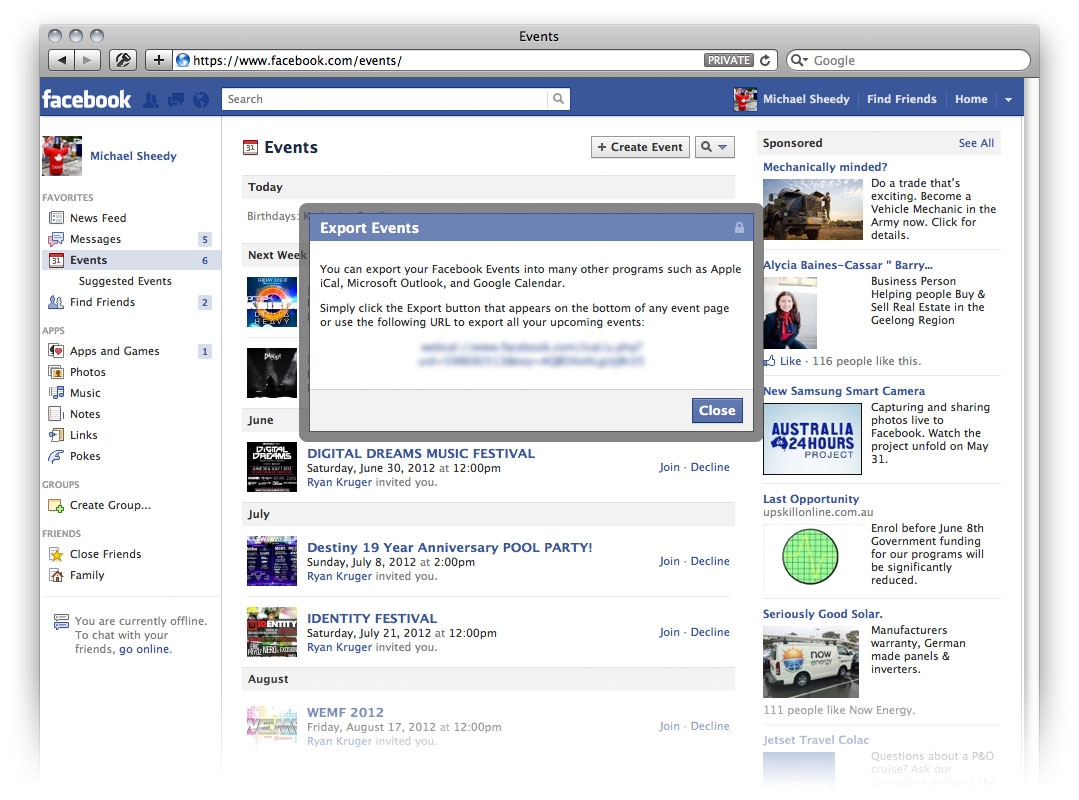Click the Safari back navigation arrow
Screen dimensions: 1079x800
tap(62, 60)
